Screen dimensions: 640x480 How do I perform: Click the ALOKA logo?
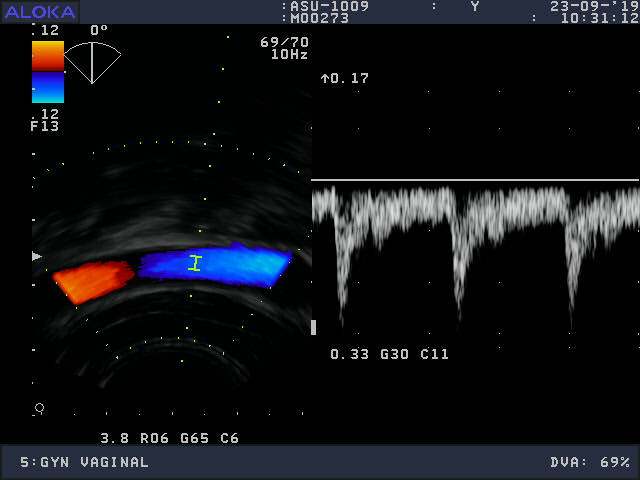40,12
